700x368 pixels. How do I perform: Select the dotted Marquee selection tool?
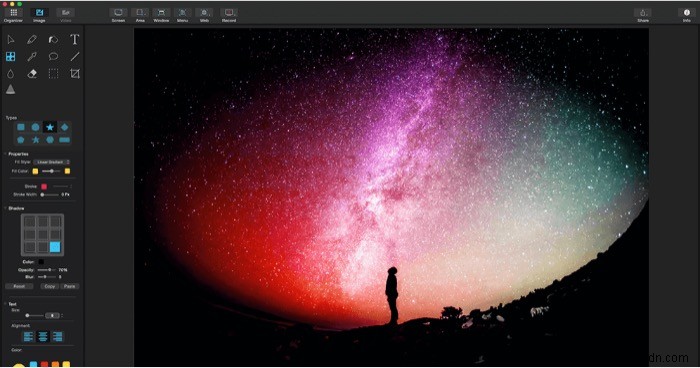tap(53, 74)
